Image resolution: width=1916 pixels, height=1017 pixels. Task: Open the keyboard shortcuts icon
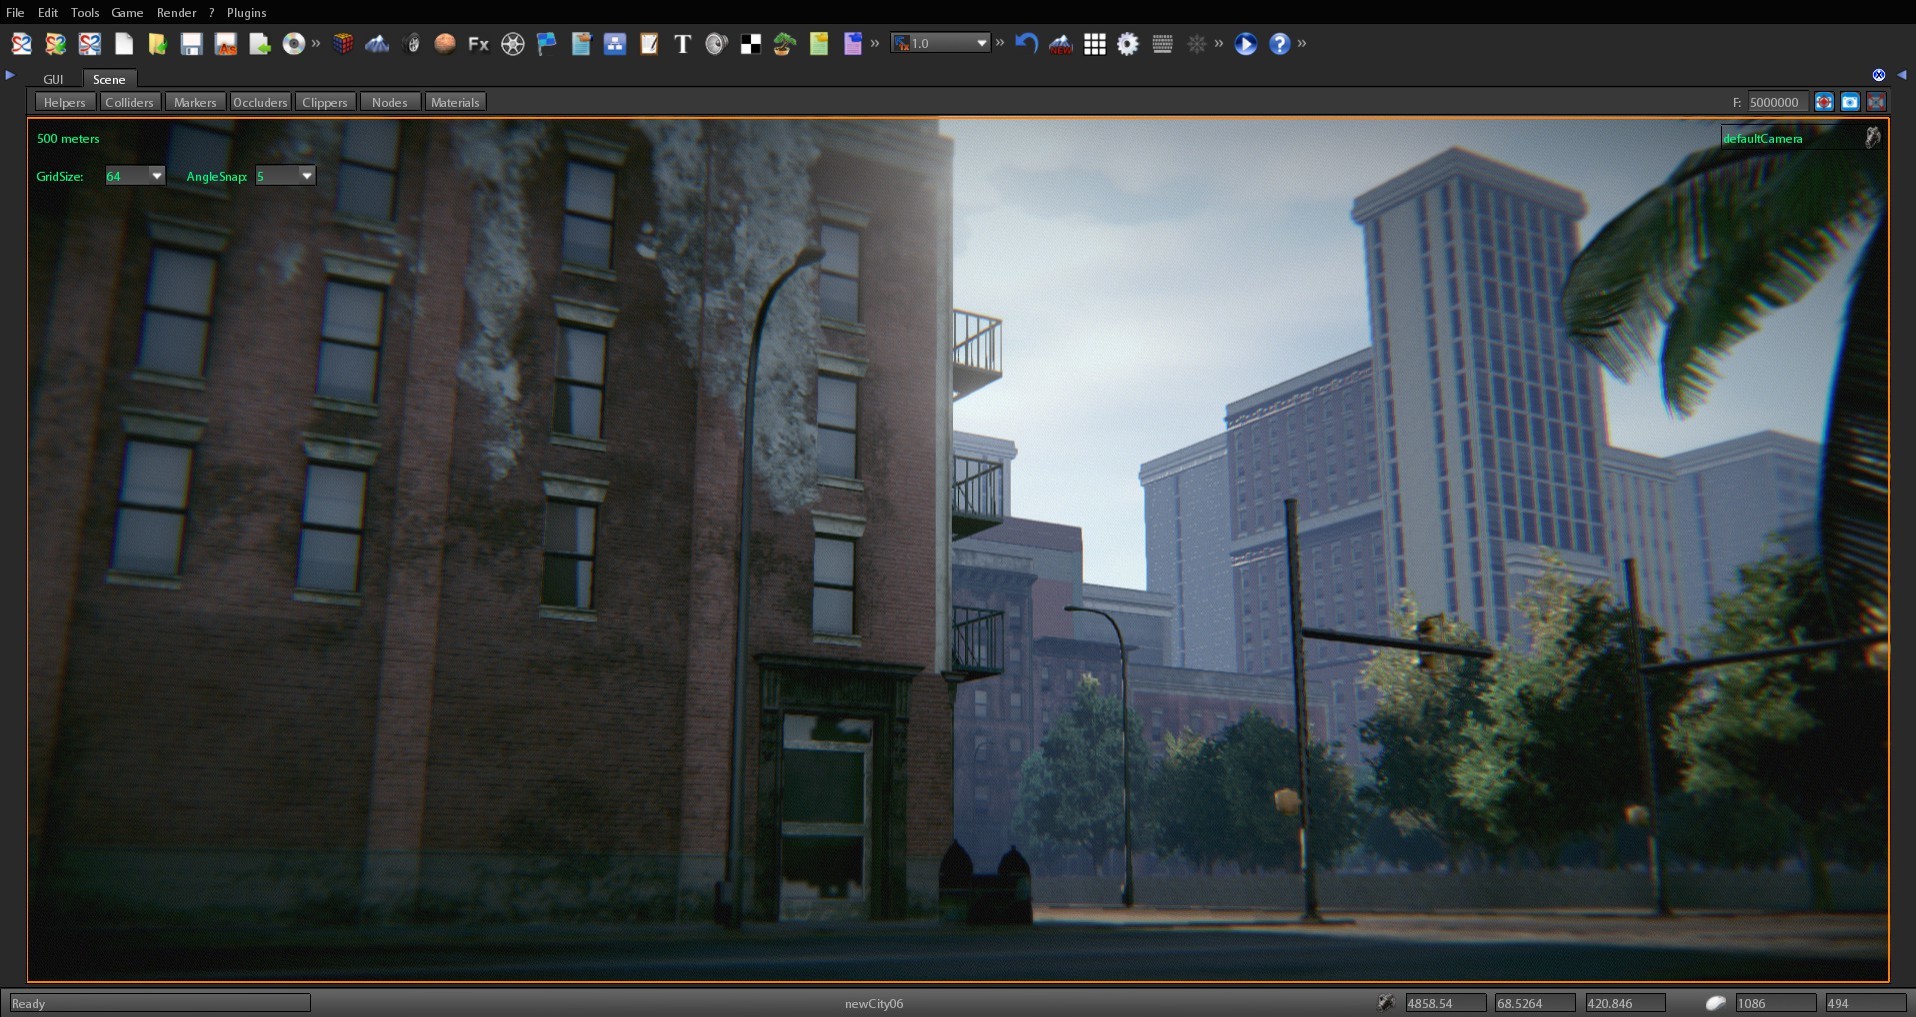click(x=1162, y=44)
